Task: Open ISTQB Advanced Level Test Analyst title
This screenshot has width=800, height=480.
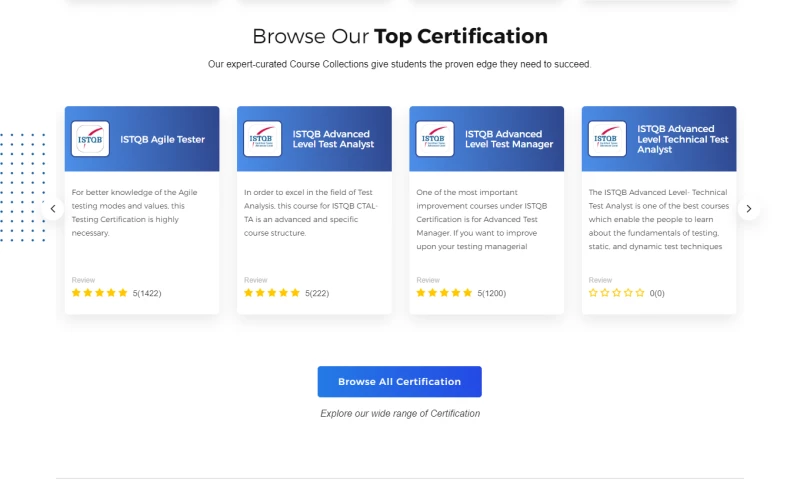Action: pos(333,139)
